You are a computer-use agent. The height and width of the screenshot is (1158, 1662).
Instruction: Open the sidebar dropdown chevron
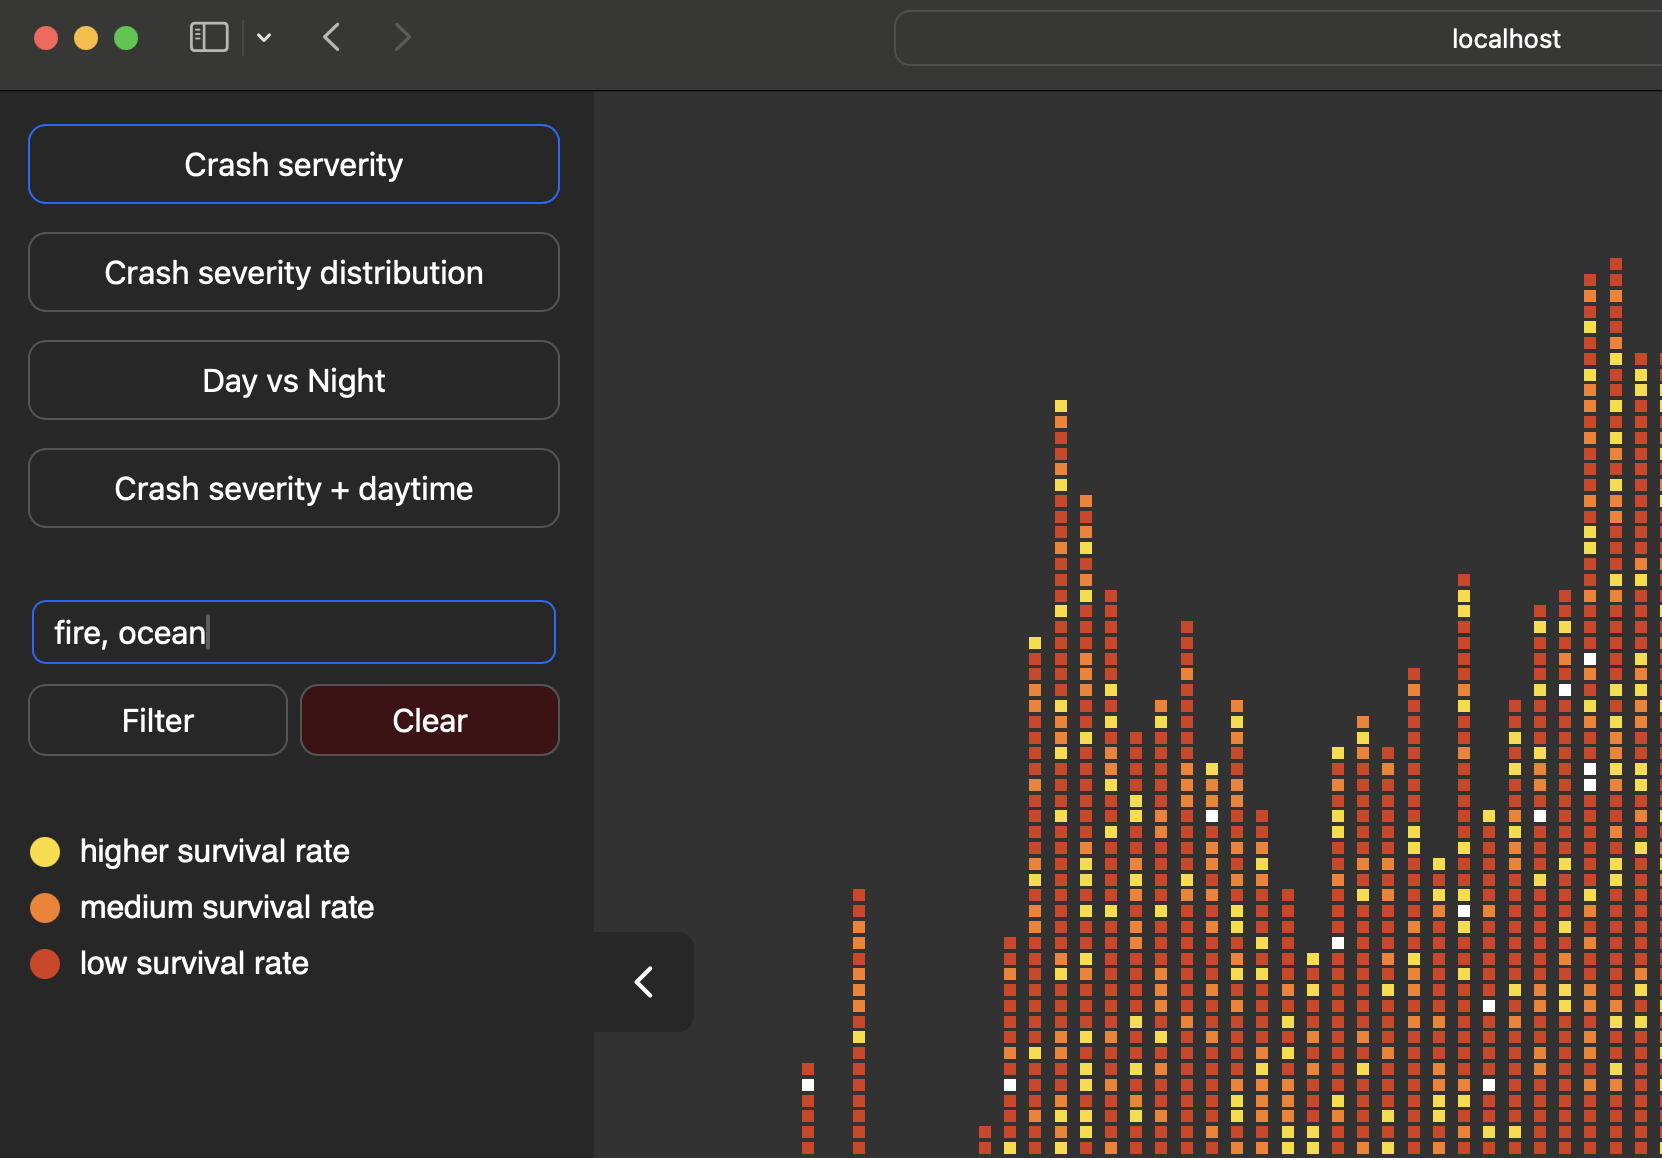tap(264, 38)
